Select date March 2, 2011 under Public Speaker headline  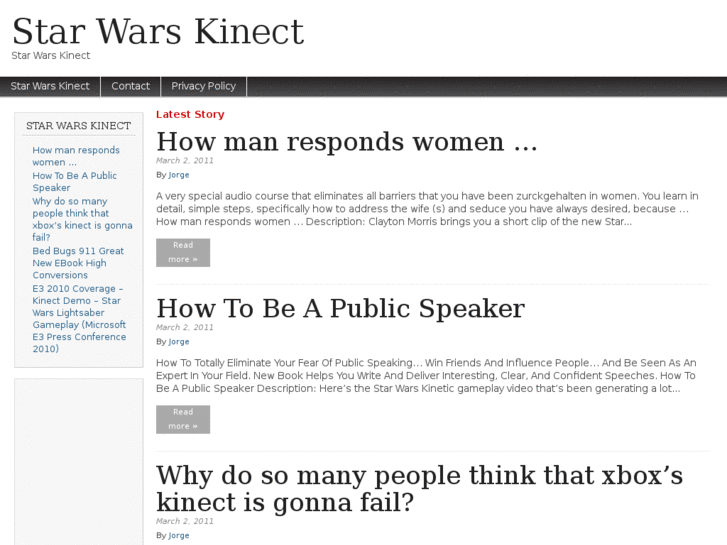tap(185, 327)
